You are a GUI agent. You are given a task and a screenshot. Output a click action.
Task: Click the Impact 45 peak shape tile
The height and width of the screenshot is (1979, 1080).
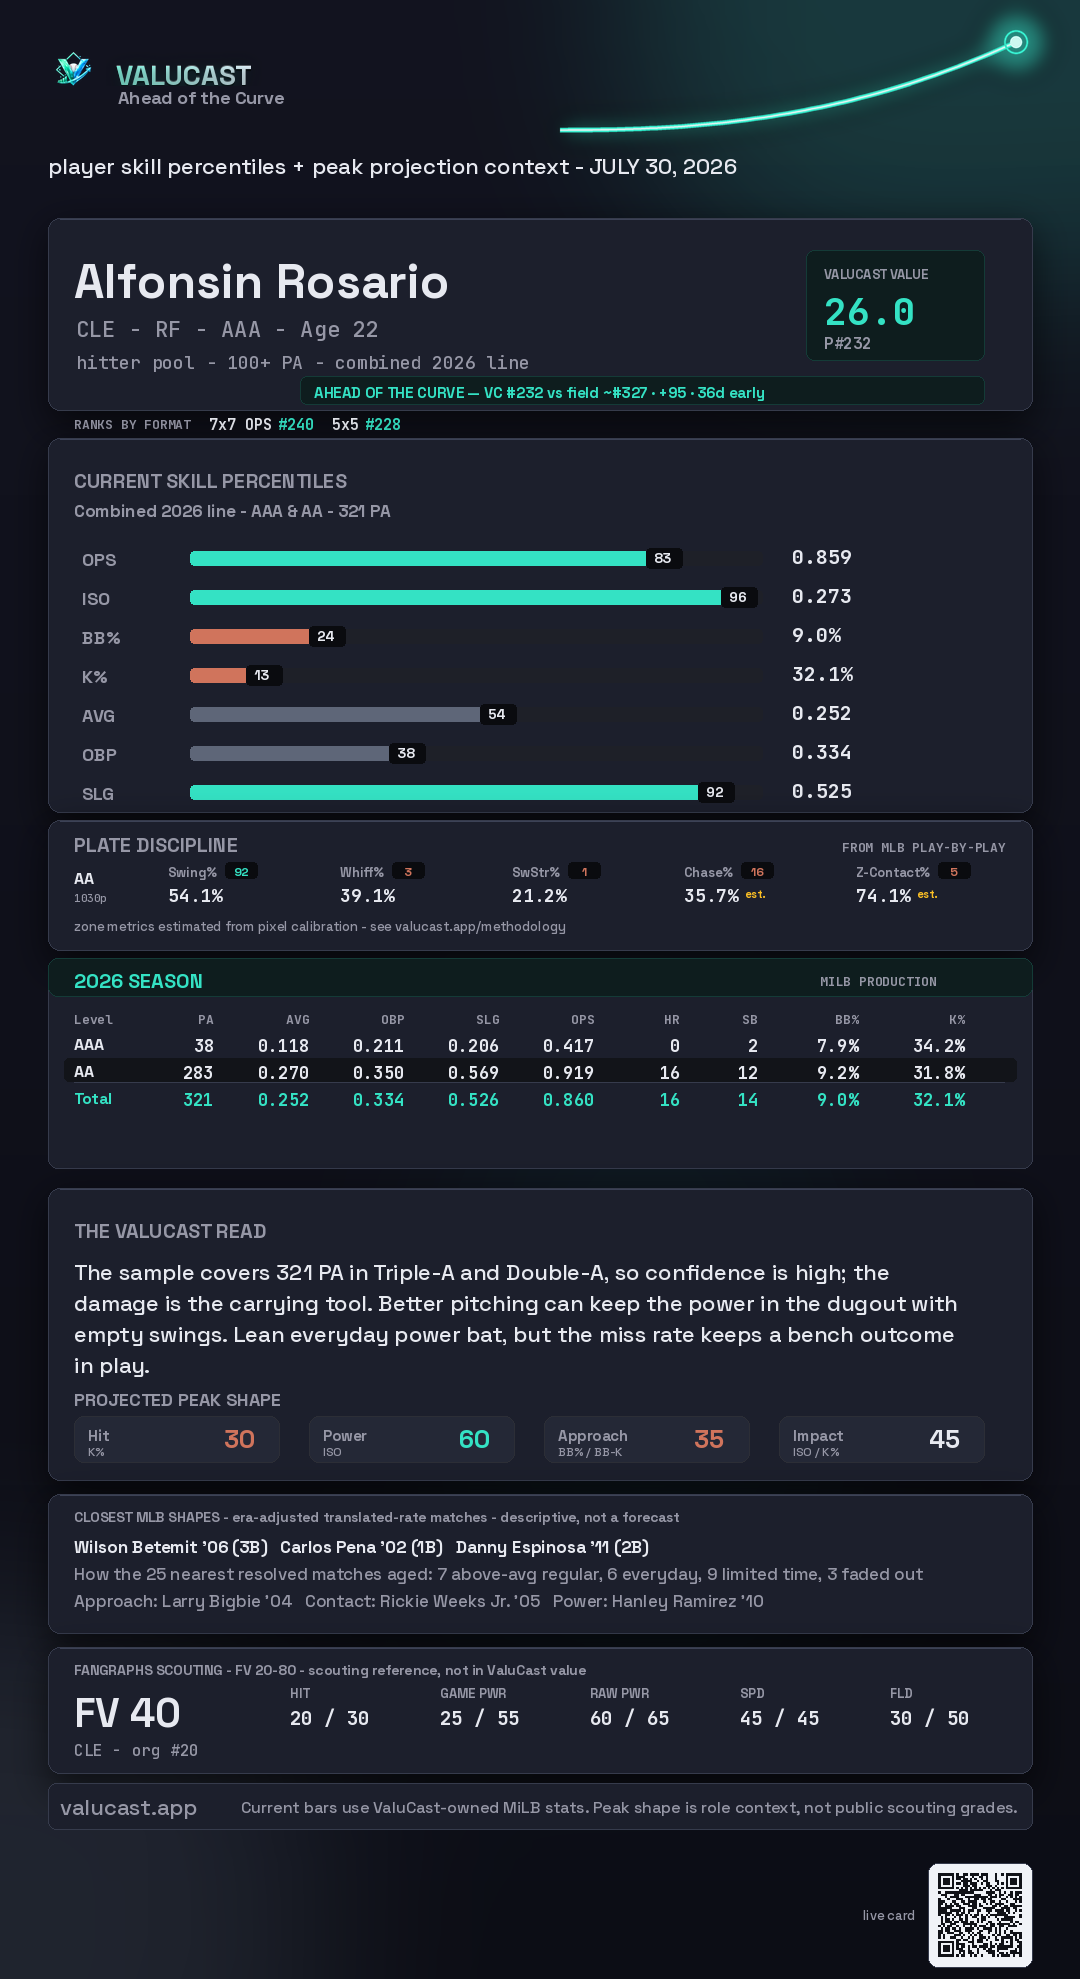point(882,1439)
